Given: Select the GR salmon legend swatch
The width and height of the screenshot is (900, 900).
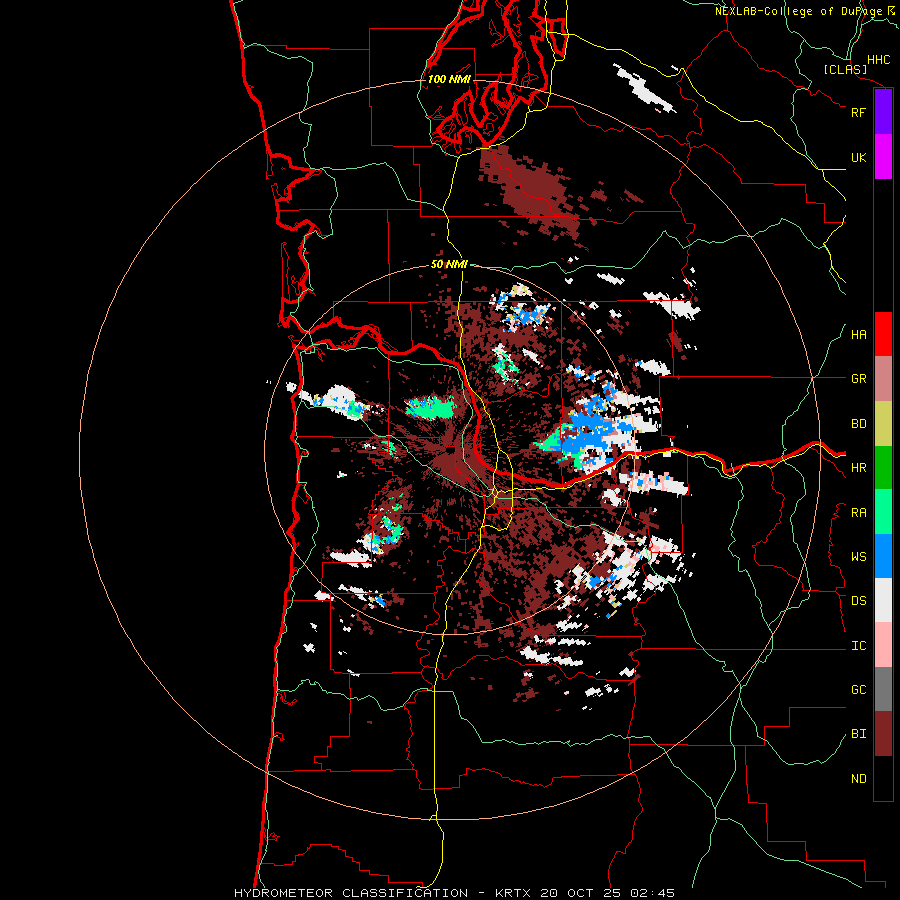Looking at the screenshot, I should 883,379.
